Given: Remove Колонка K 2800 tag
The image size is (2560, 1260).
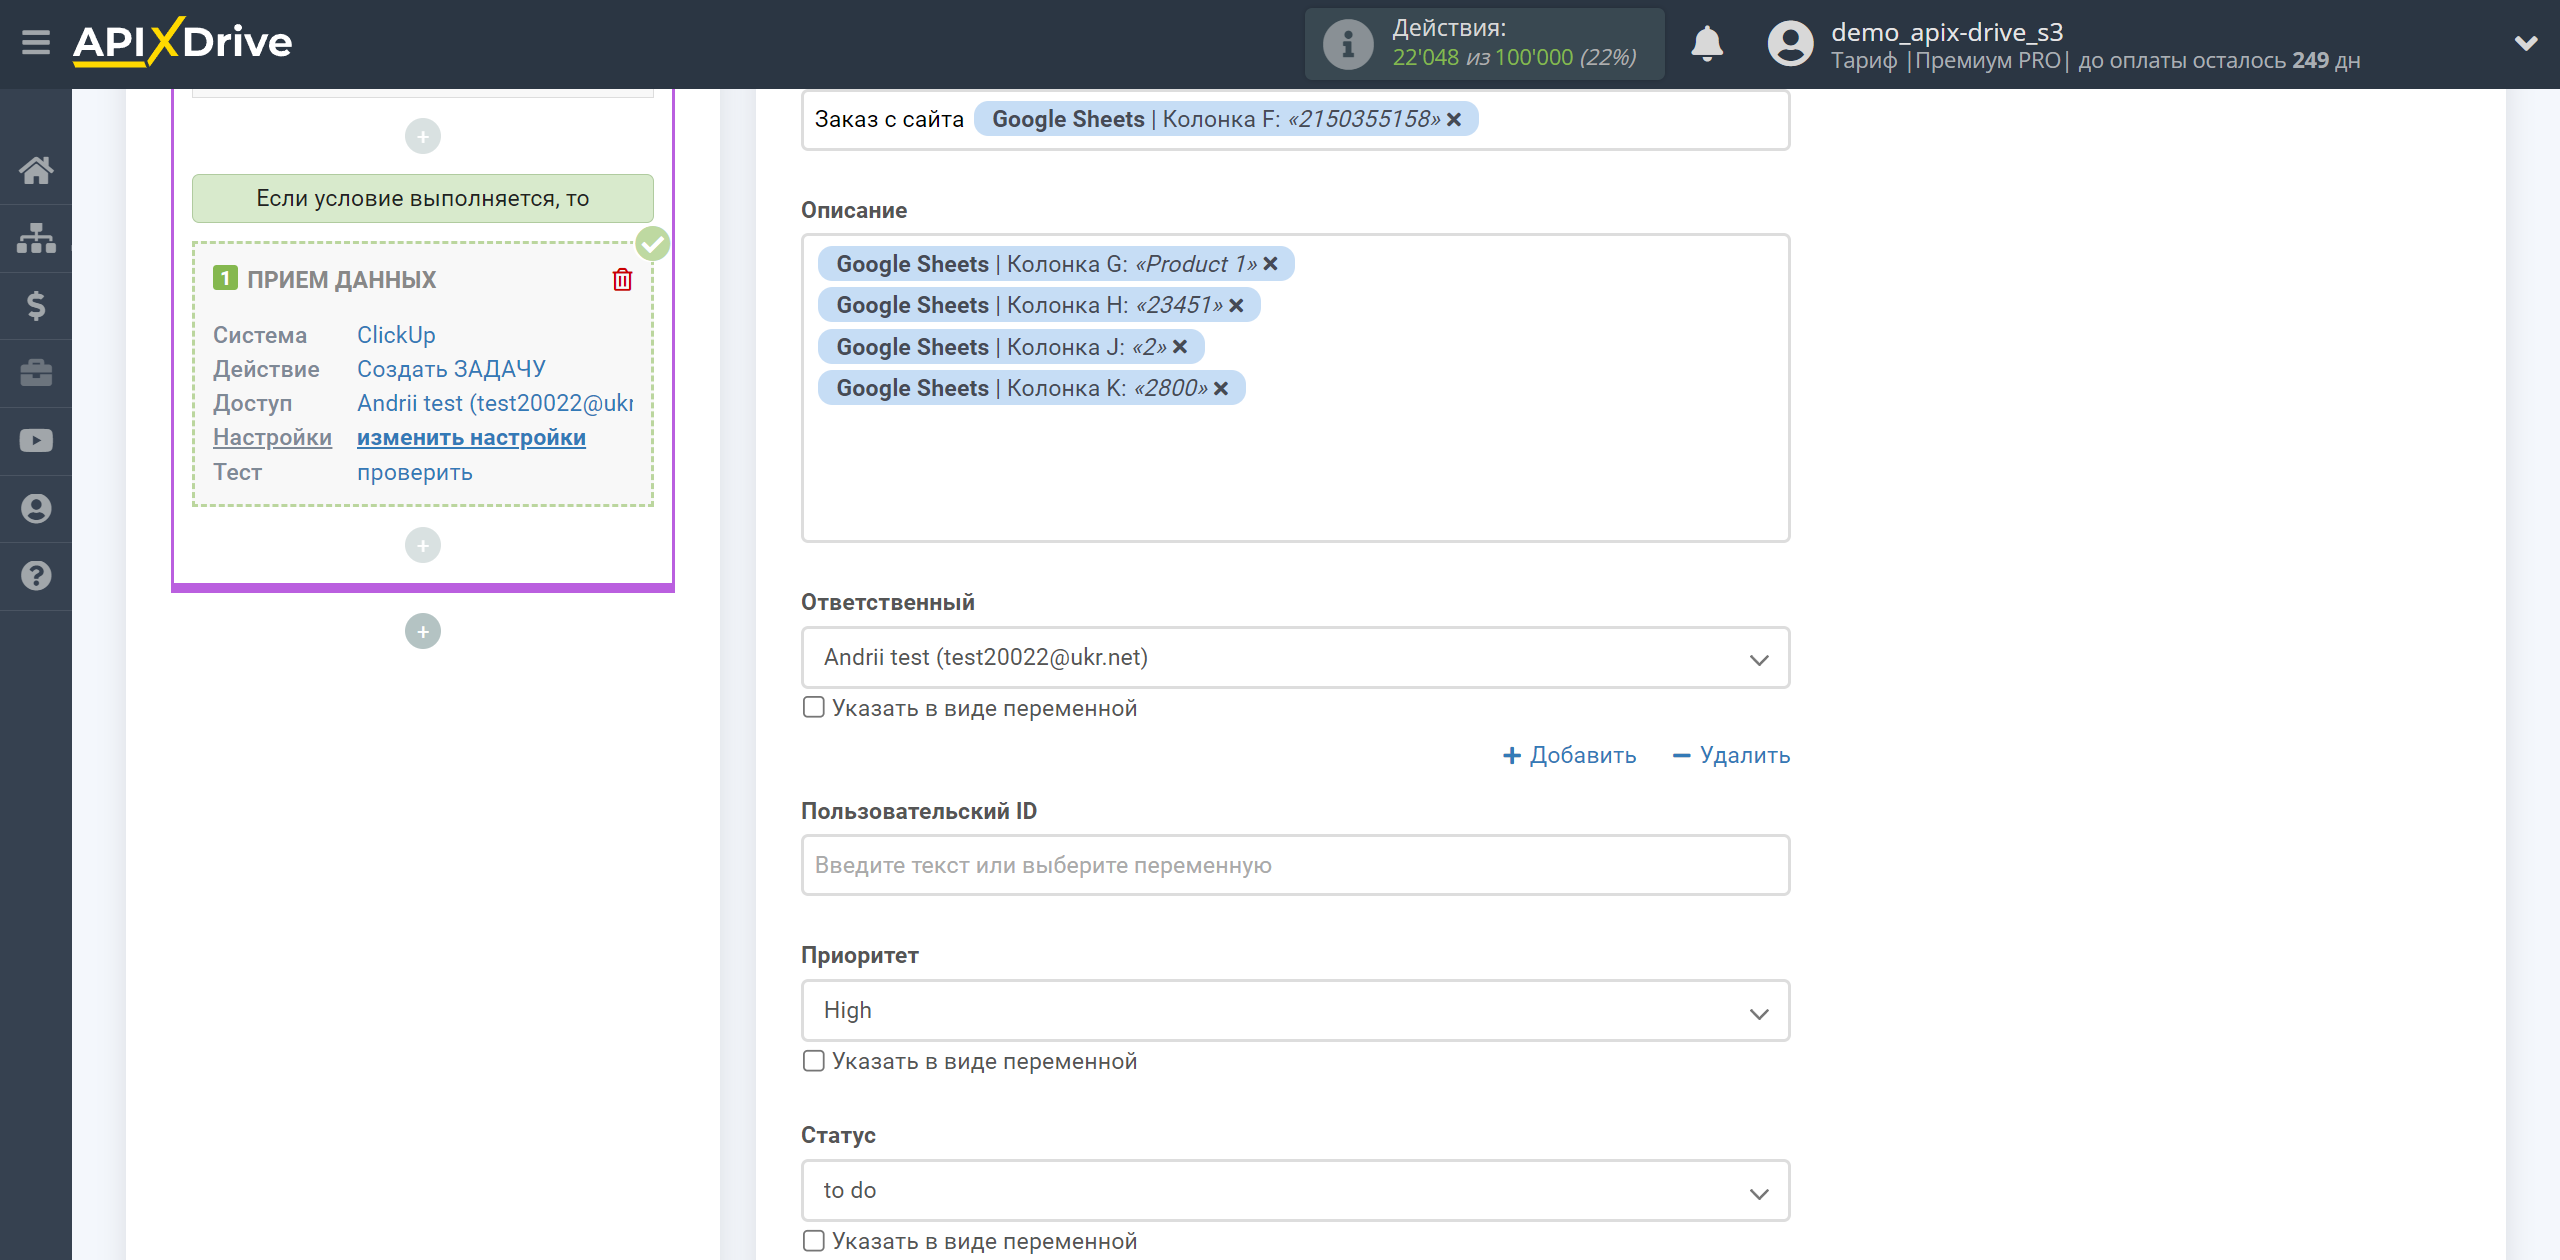Looking at the screenshot, I should tap(1222, 388).
